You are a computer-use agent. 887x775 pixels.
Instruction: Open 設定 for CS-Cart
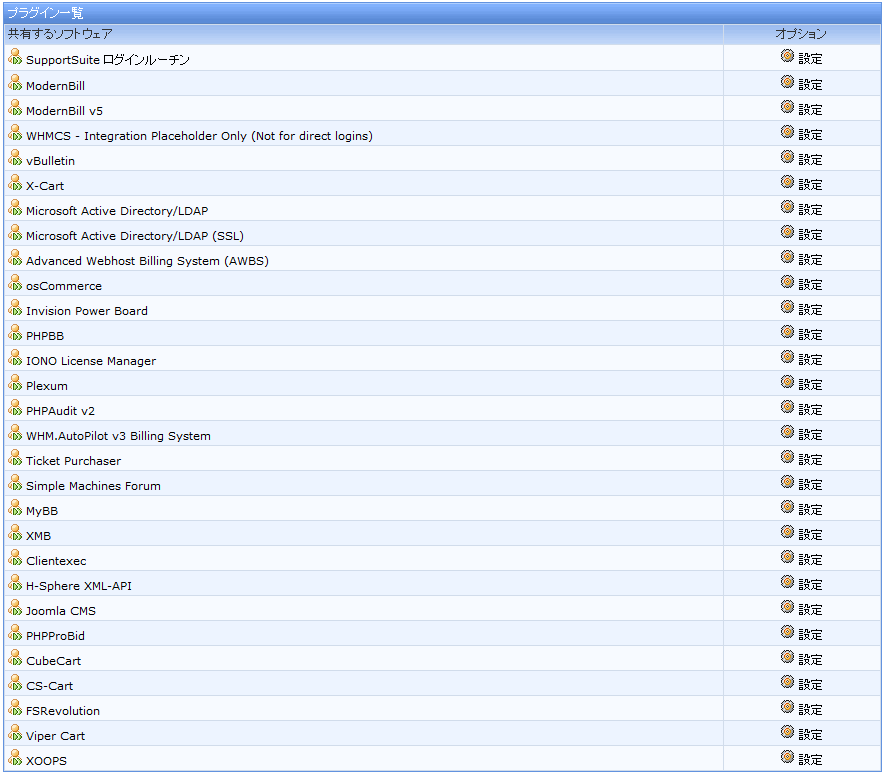(810, 684)
